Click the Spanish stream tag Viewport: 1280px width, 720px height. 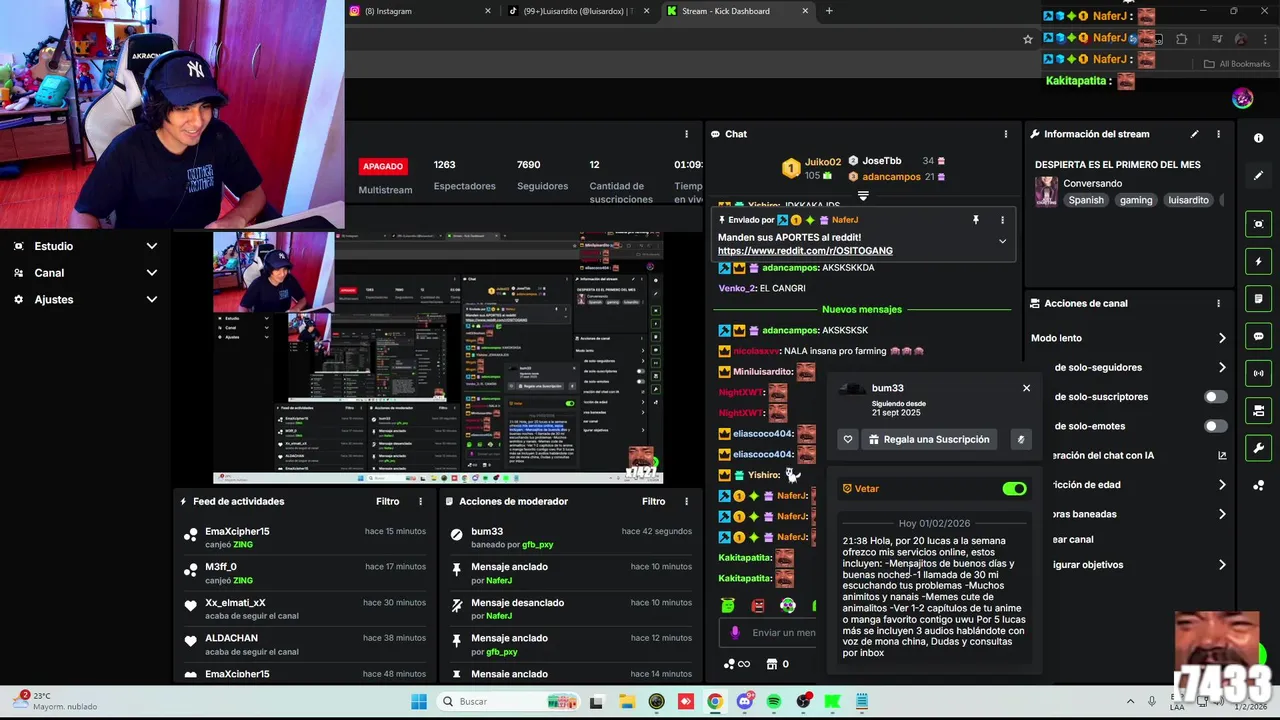pos(1086,200)
